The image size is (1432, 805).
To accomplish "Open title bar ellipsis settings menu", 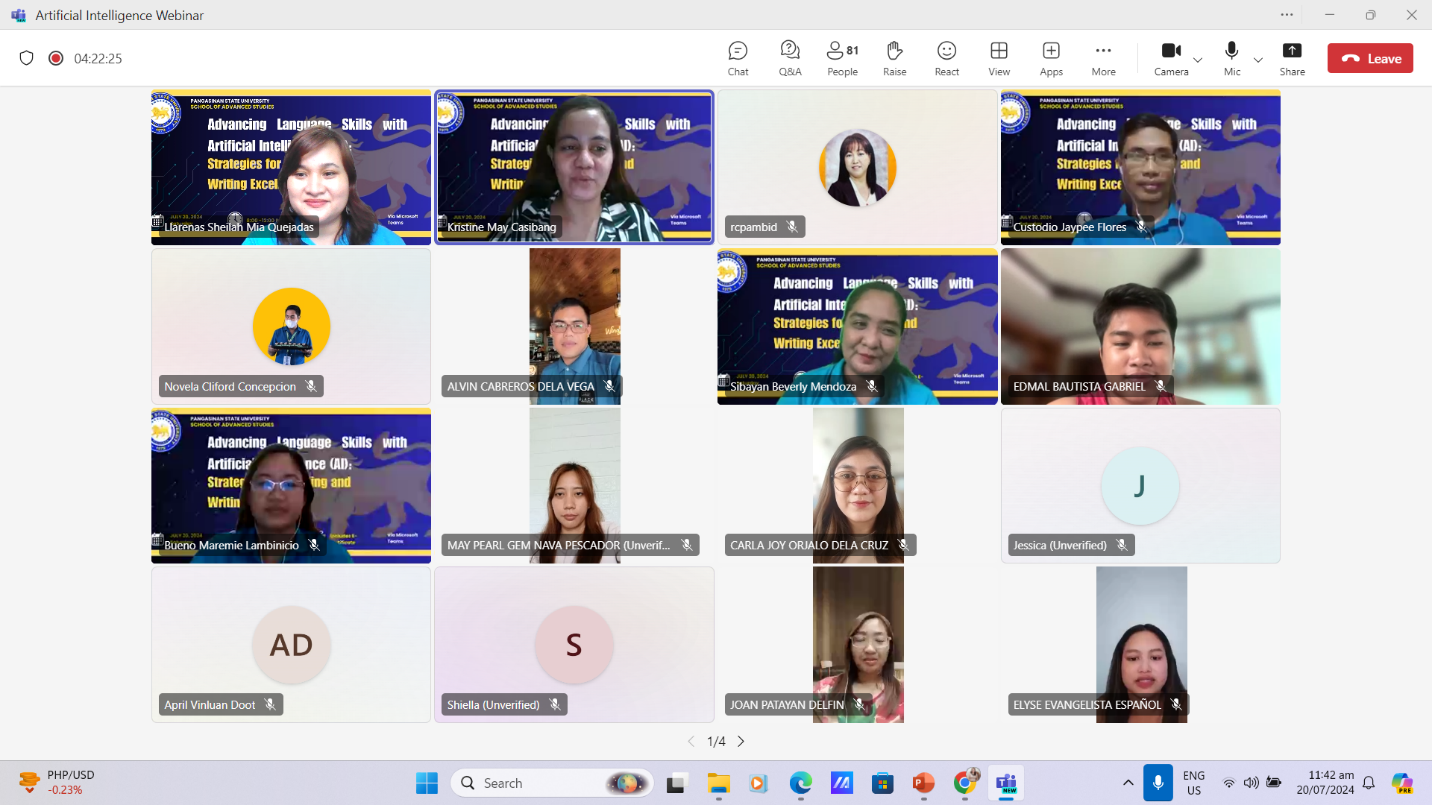I will pyautogui.click(x=1287, y=15).
